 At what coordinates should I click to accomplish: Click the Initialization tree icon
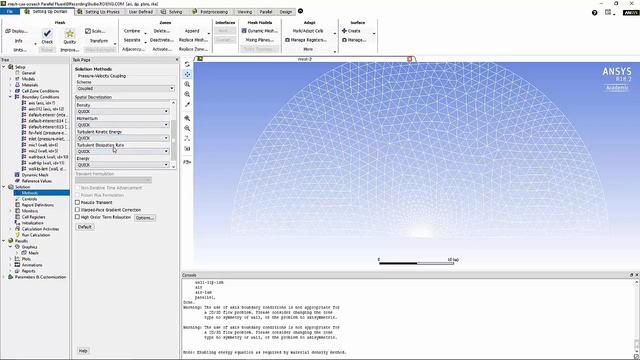[18, 223]
